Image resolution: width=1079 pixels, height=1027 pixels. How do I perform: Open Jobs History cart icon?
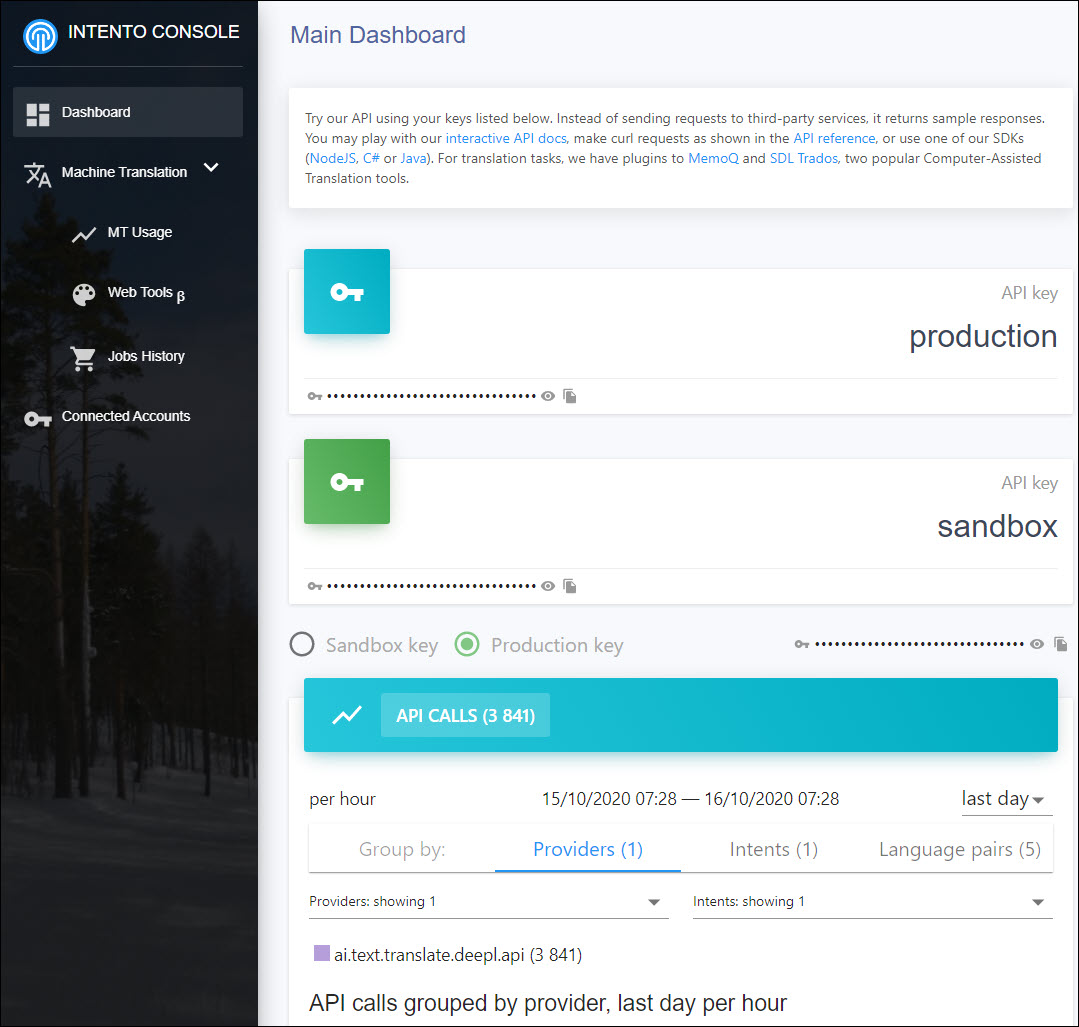tap(84, 358)
